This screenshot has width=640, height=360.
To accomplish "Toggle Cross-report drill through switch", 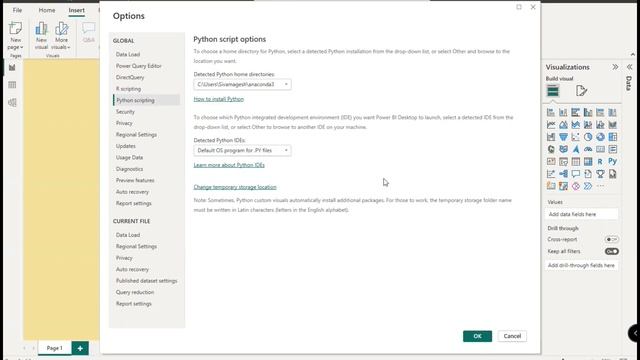I will tap(611, 239).
